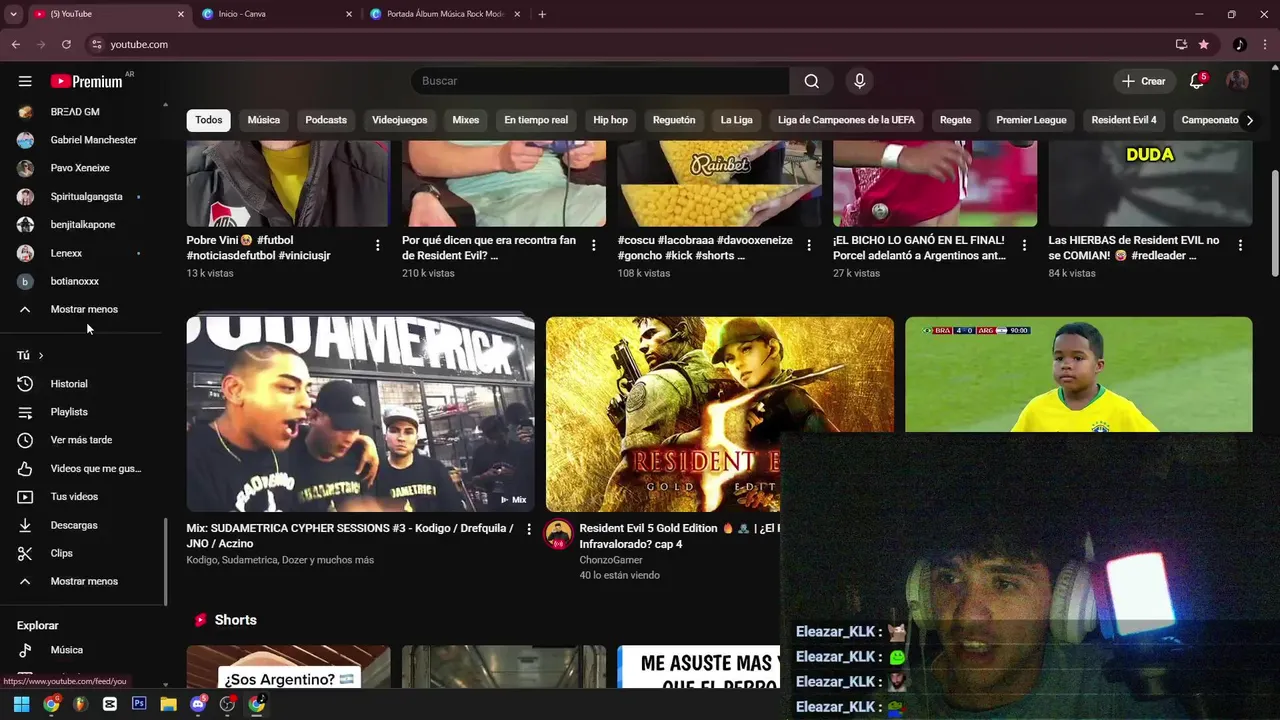Image resolution: width=1280 pixels, height=720 pixels.
Task: Open File Explorer from the taskbar
Action: point(168,704)
